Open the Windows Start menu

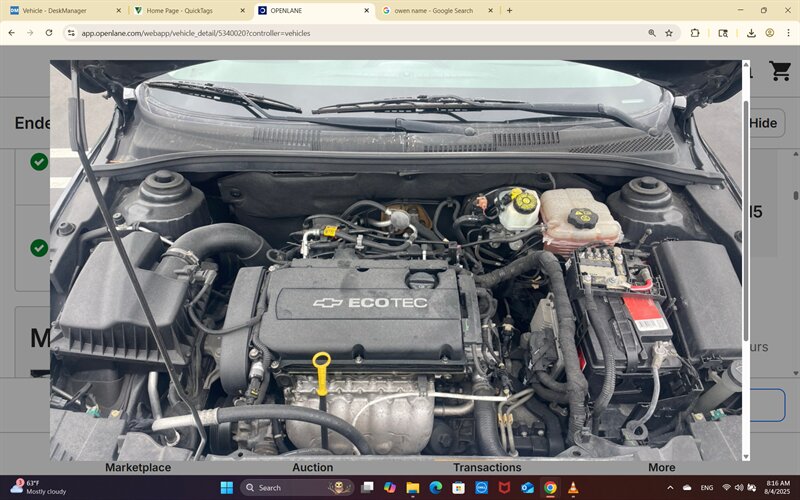[227, 488]
